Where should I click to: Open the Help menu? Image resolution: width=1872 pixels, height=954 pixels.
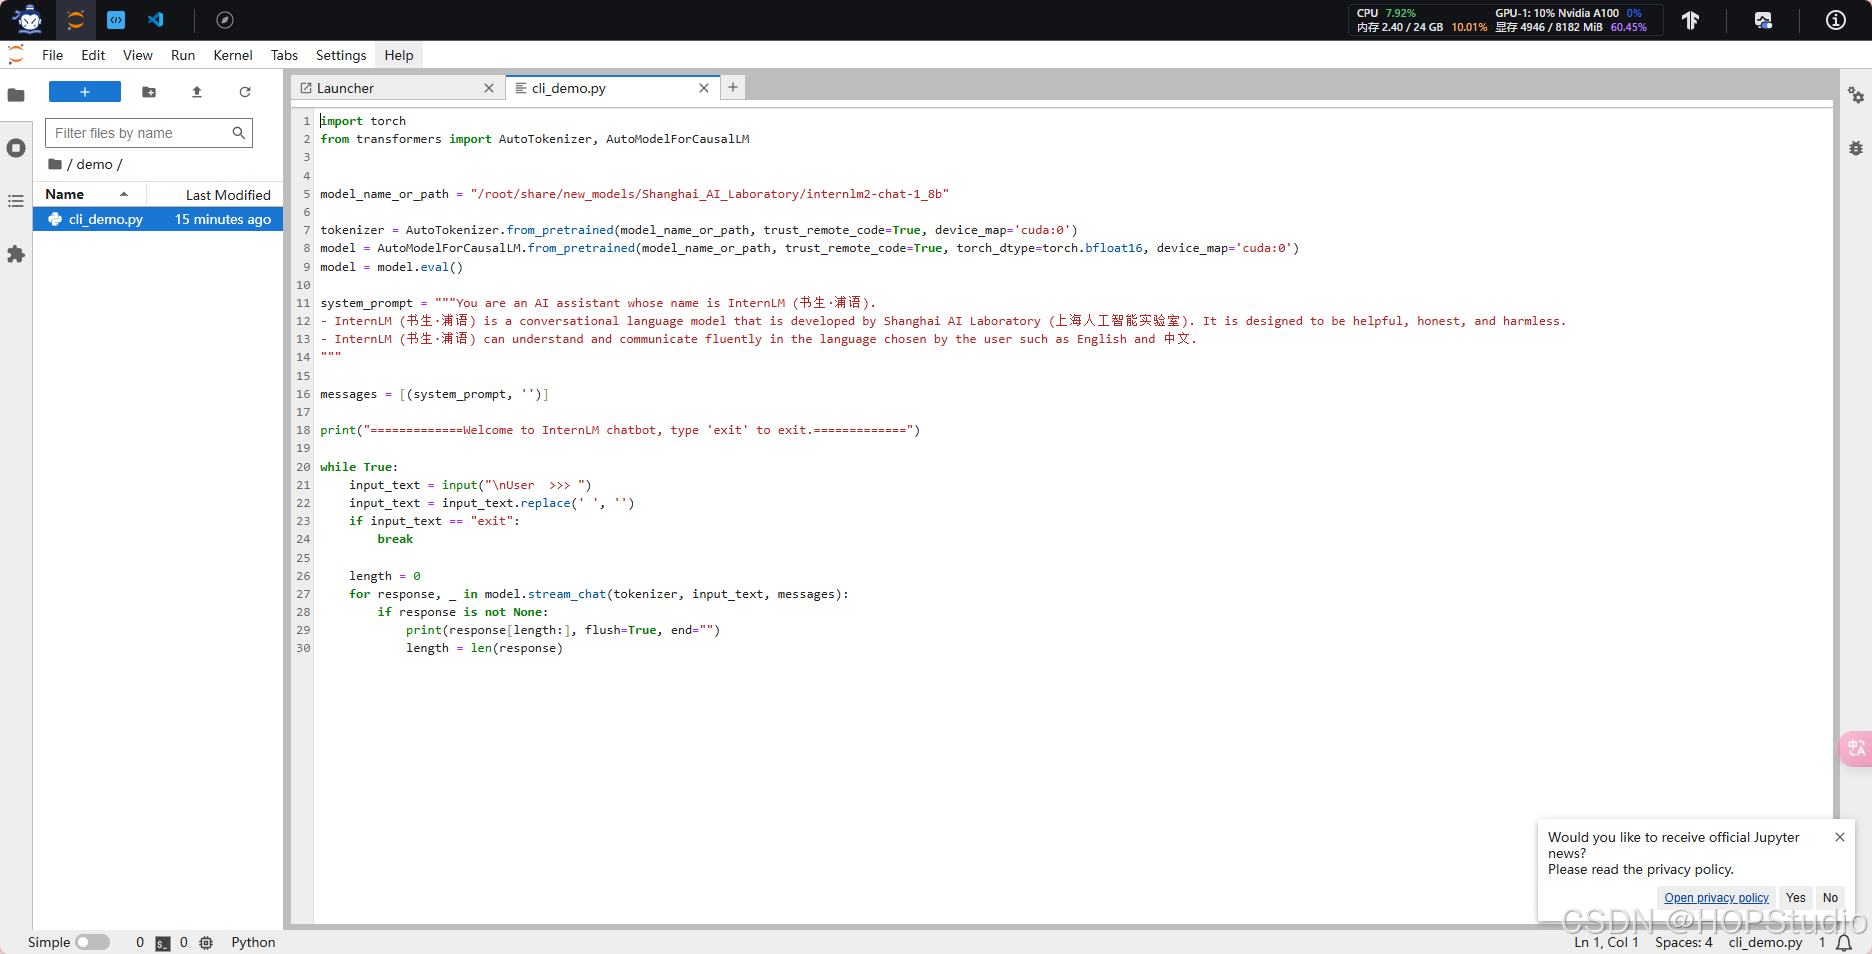(399, 55)
